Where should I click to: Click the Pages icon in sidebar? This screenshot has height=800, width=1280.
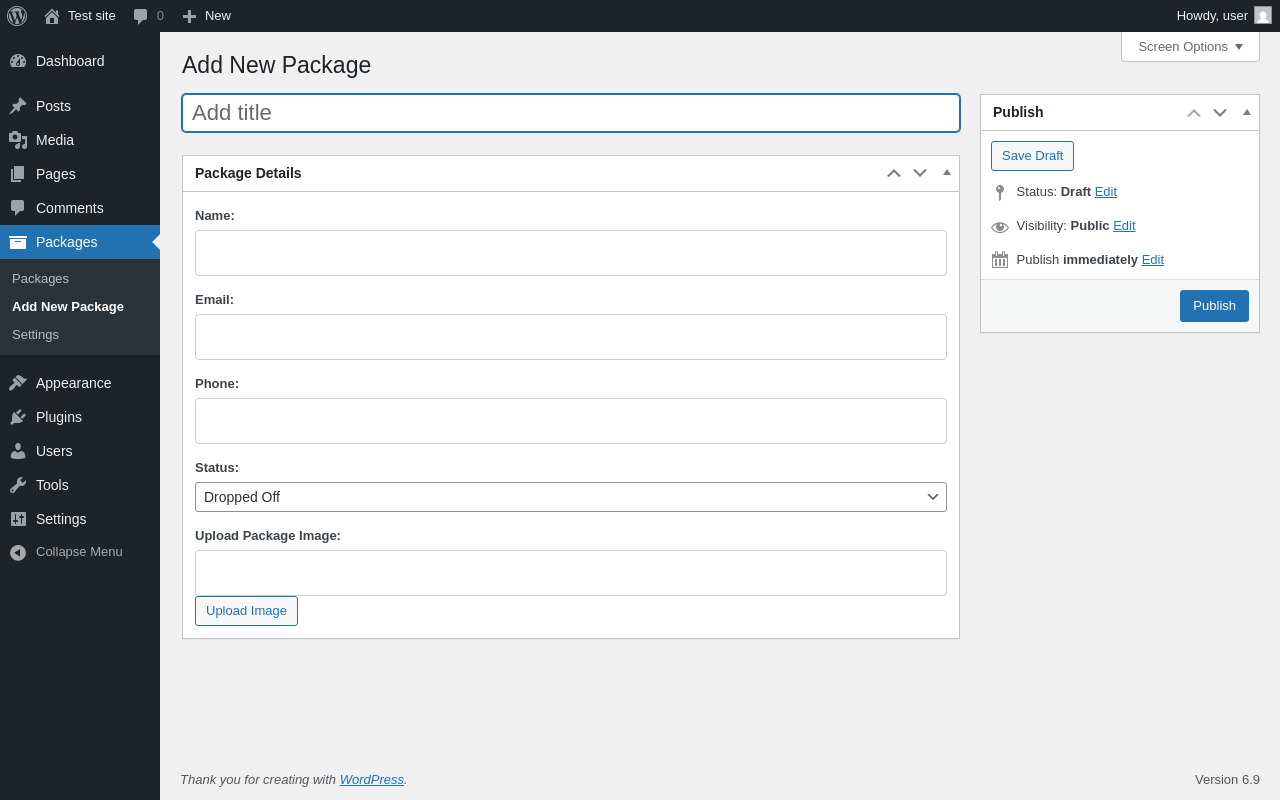[18, 174]
